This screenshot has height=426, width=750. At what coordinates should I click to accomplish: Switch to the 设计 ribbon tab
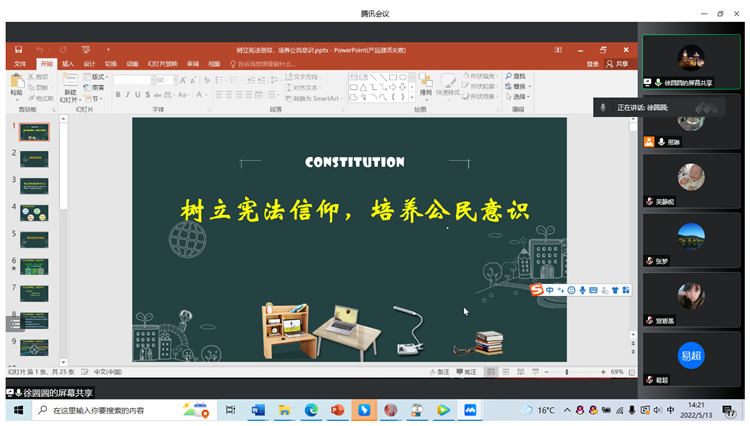click(89, 64)
